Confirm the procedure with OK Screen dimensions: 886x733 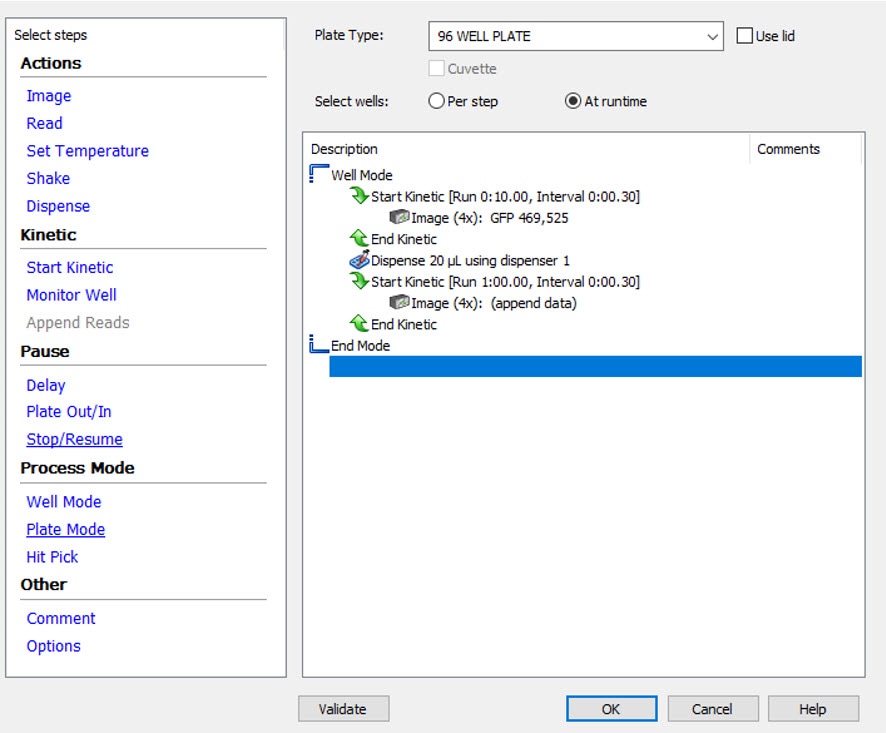pyautogui.click(x=610, y=709)
